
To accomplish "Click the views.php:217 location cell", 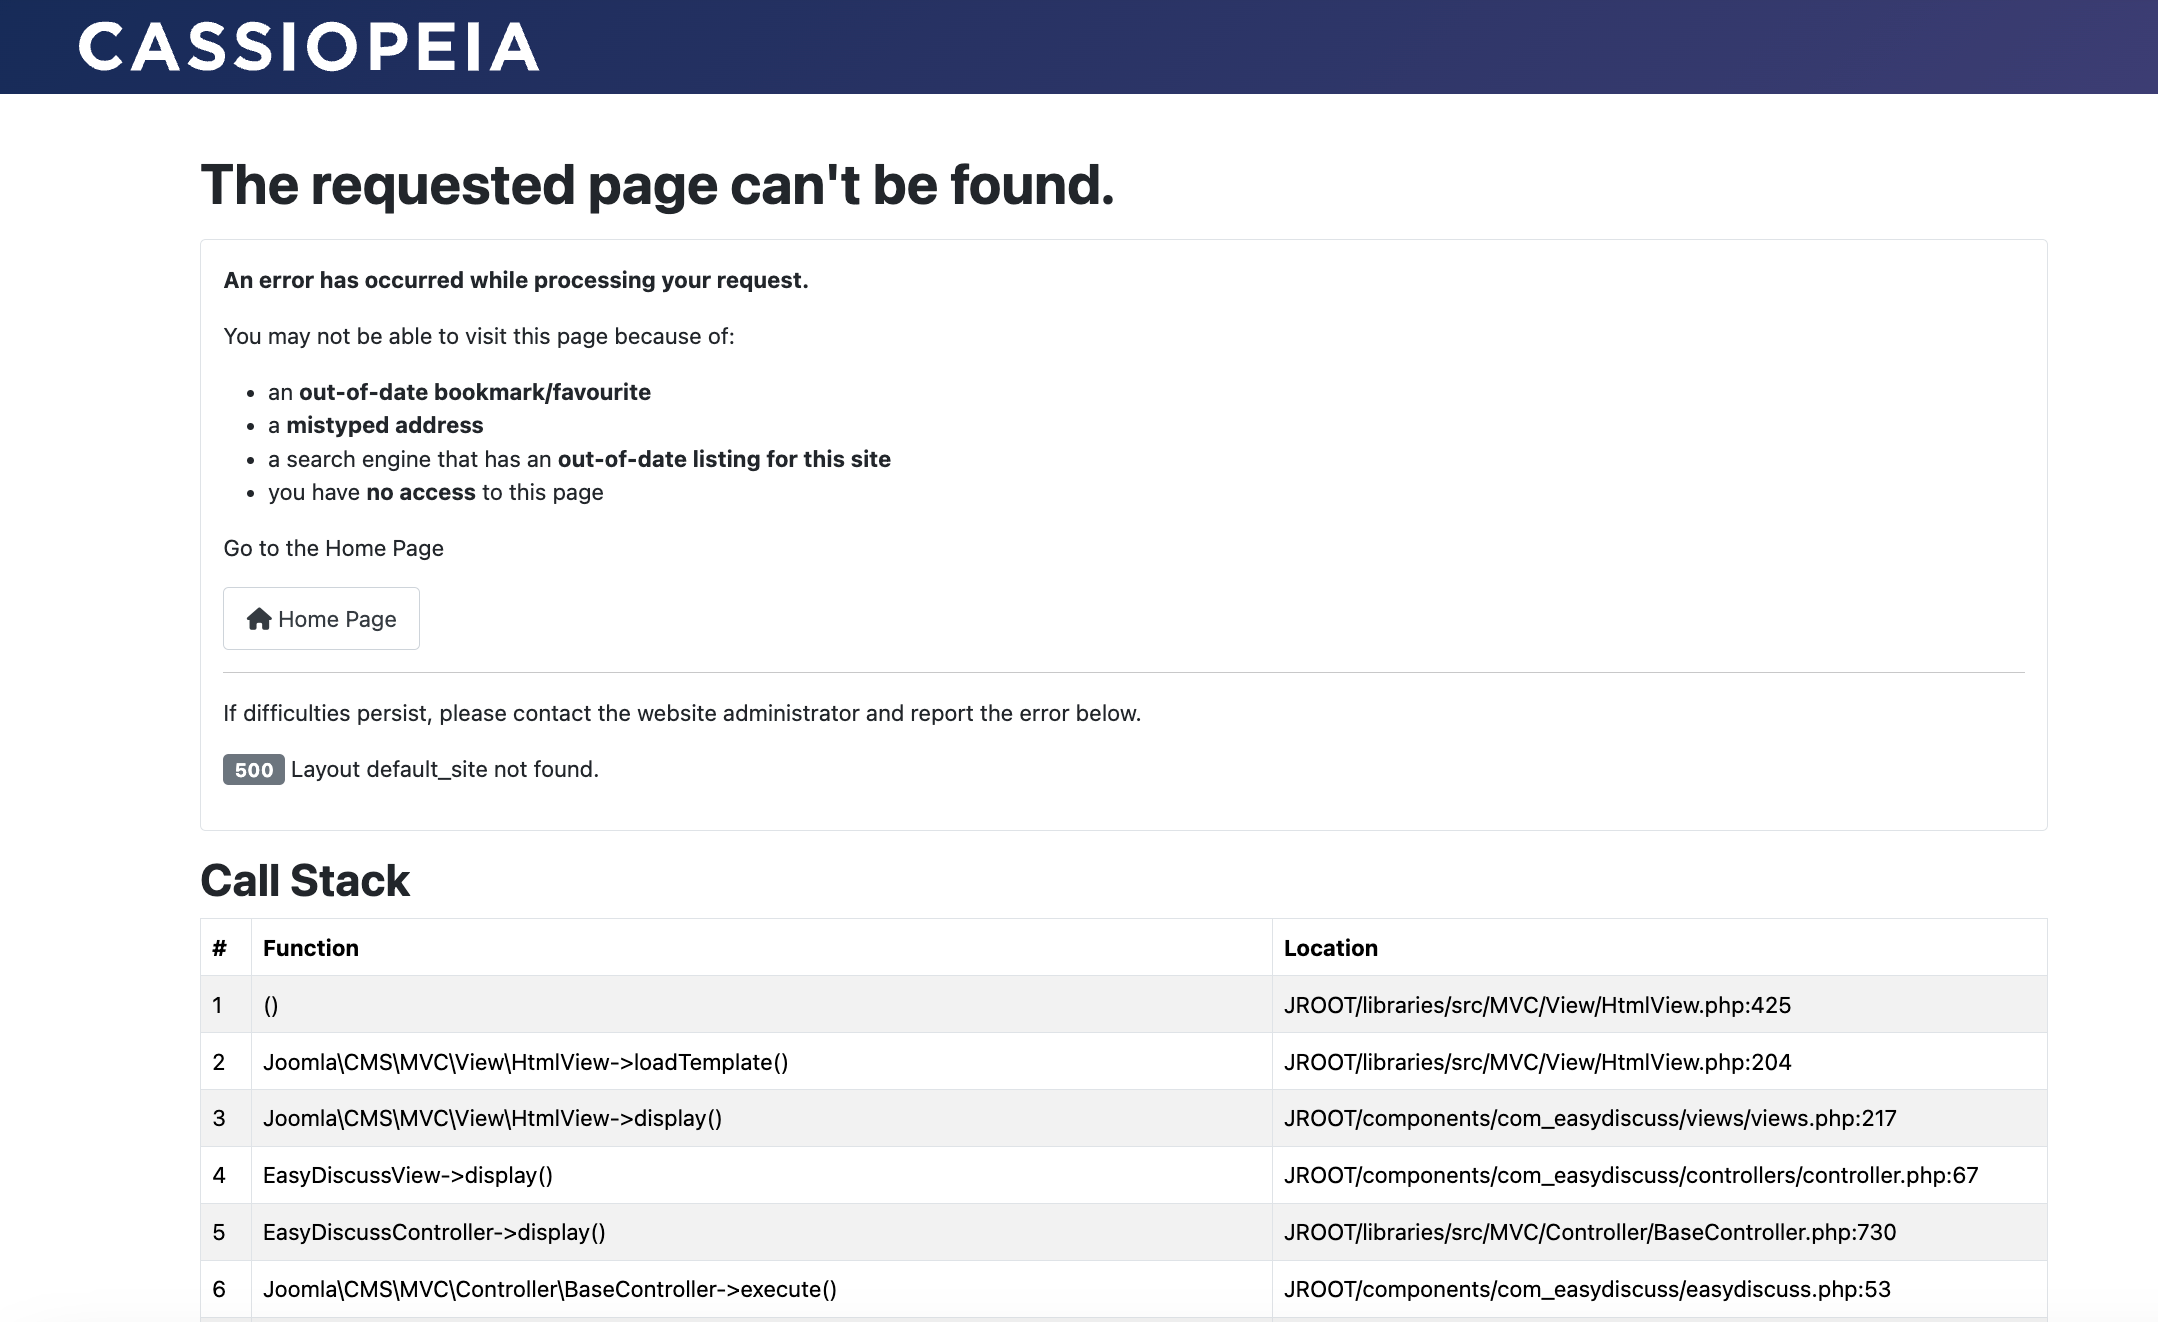I will point(1590,1118).
